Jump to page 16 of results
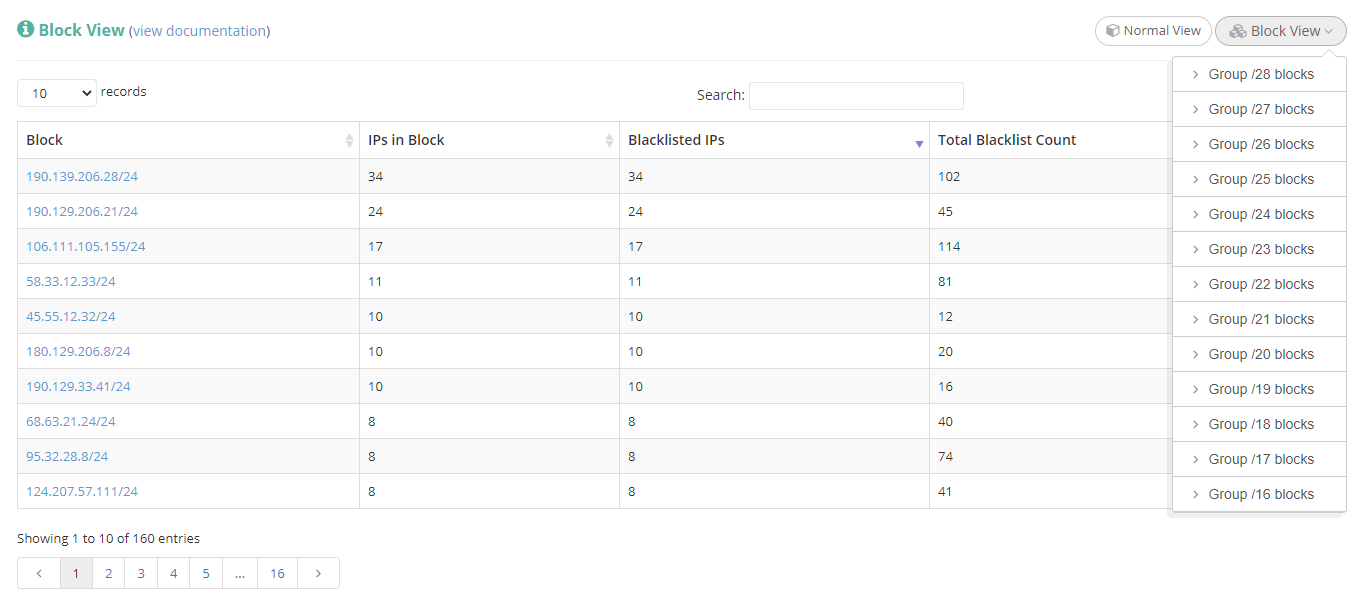Viewport: 1365px width, 615px height. [x=277, y=573]
